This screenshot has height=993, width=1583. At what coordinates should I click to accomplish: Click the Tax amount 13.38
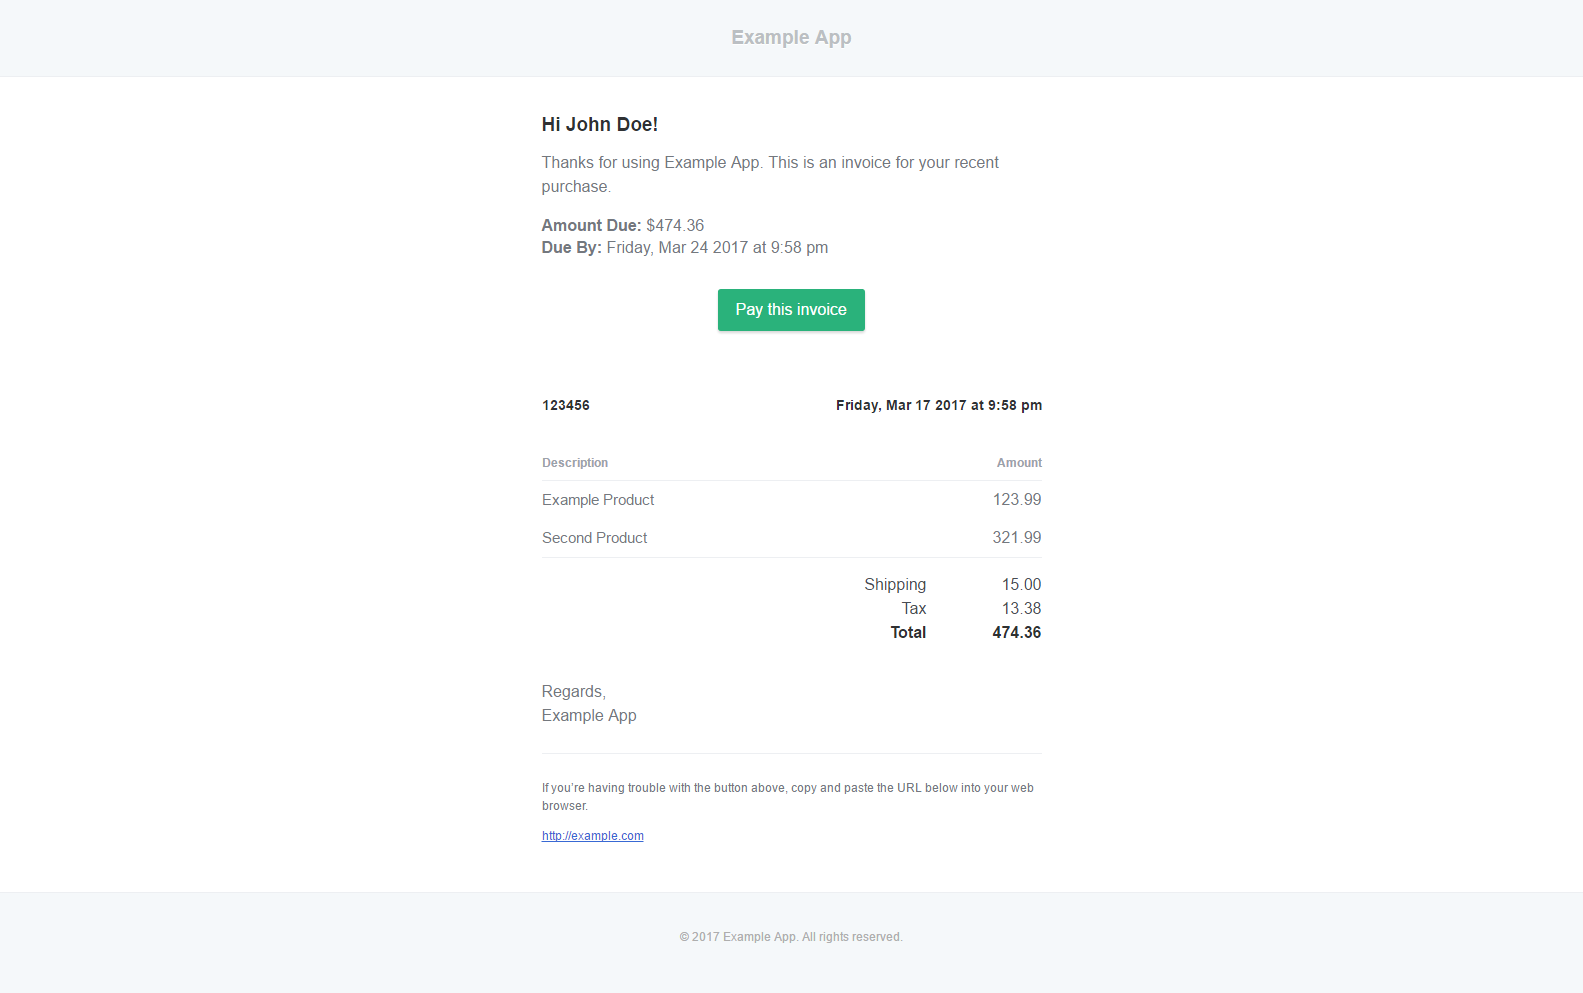pyautogui.click(x=1021, y=609)
